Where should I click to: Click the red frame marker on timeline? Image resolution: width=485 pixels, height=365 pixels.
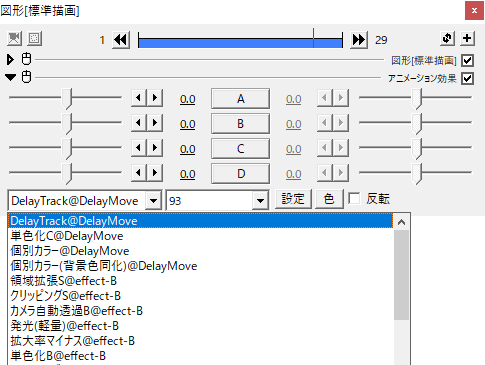pos(313,38)
